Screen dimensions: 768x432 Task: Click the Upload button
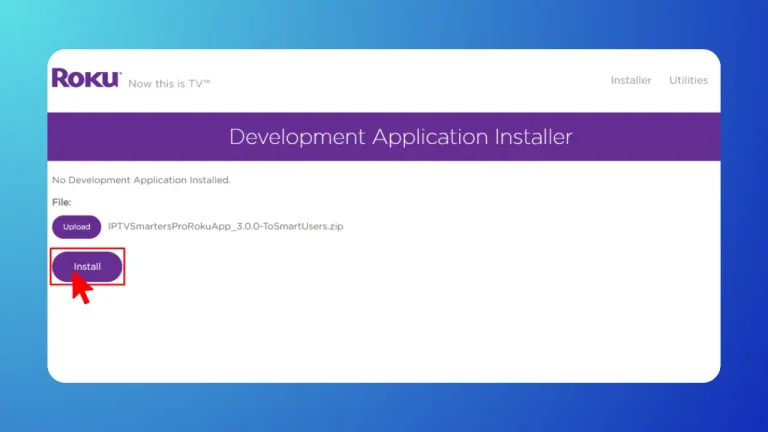tap(76, 227)
